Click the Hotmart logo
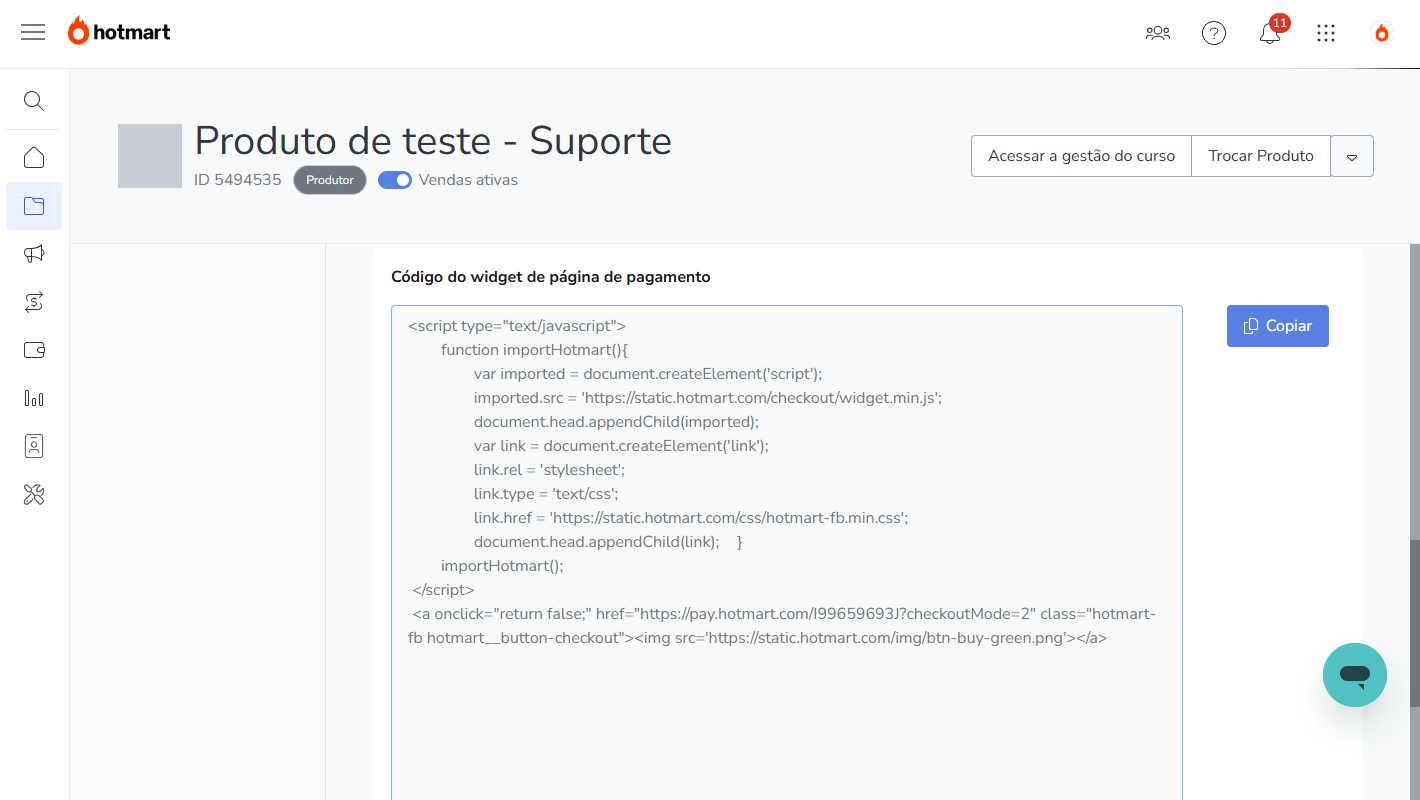The image size is (1420, 800). (119, 32)
